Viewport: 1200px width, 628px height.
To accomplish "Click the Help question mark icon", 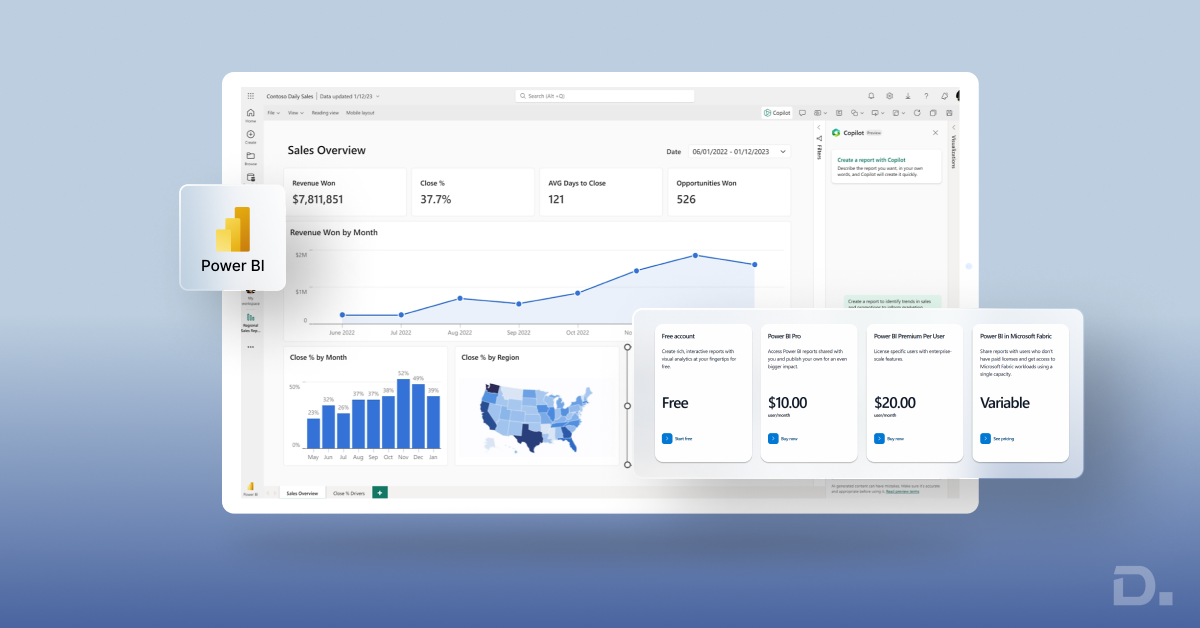I will point(926,96).
